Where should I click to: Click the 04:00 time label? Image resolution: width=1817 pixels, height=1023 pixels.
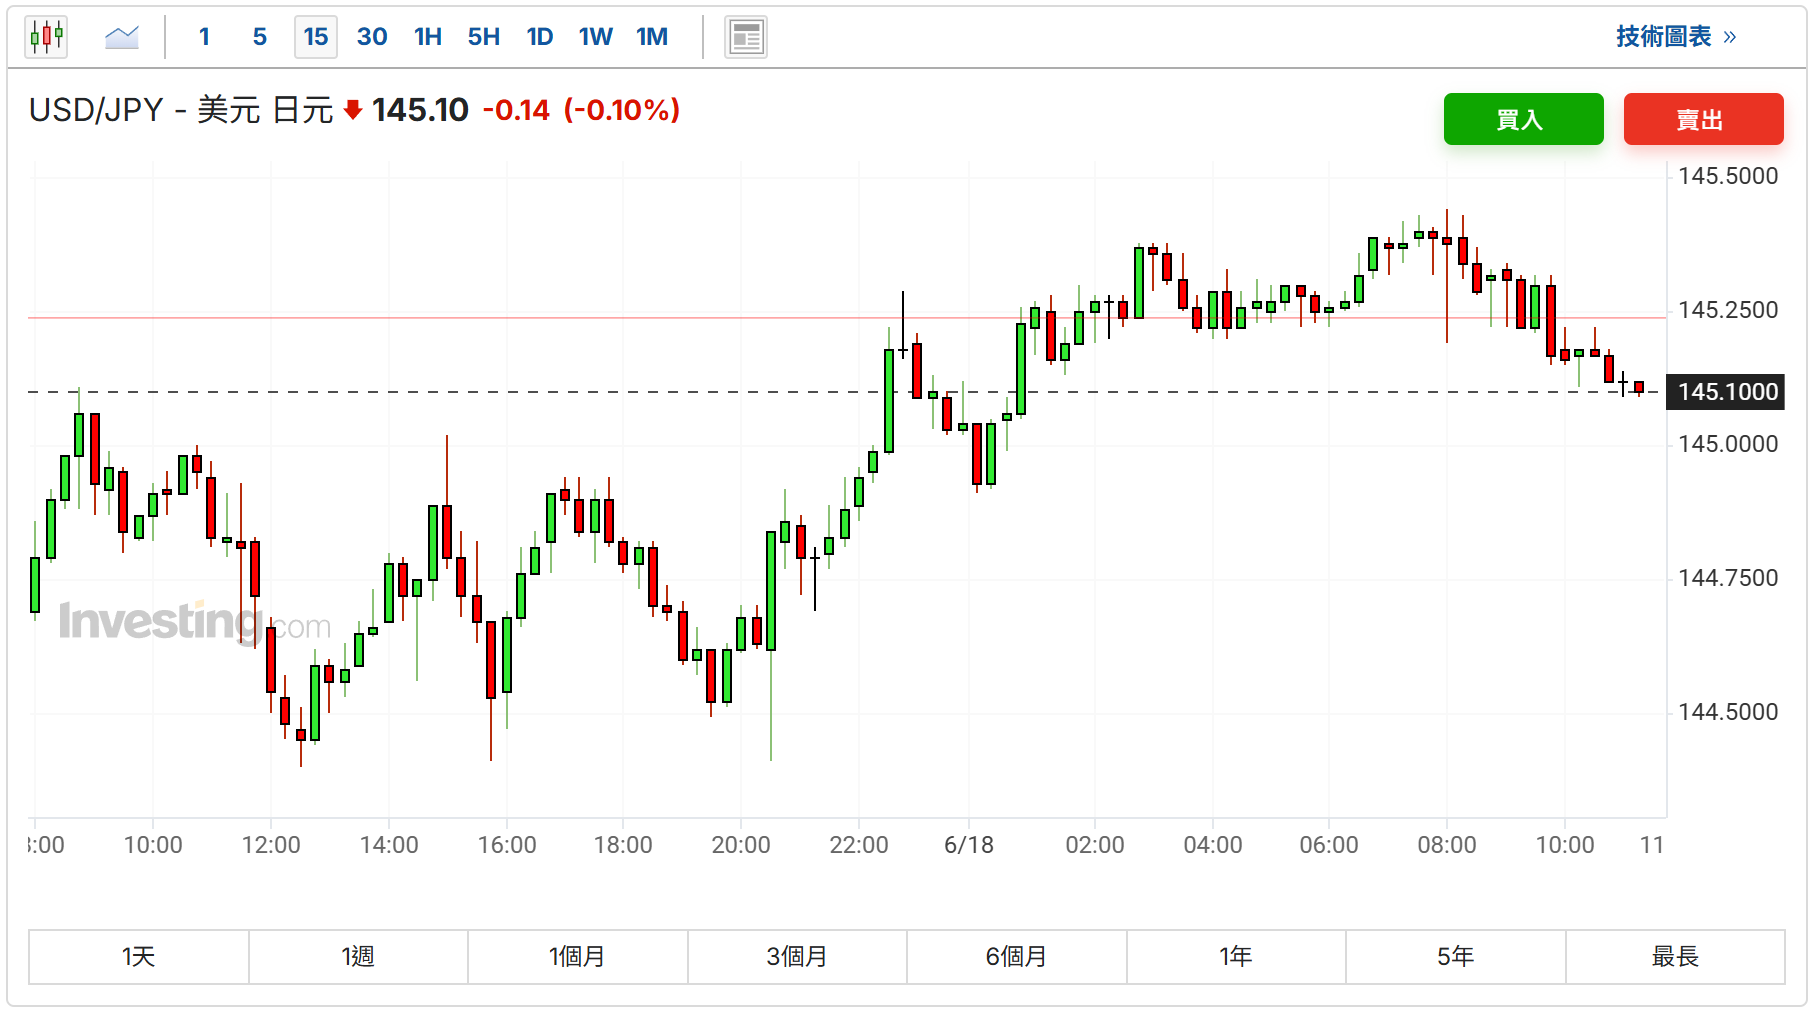point(1213,845)
